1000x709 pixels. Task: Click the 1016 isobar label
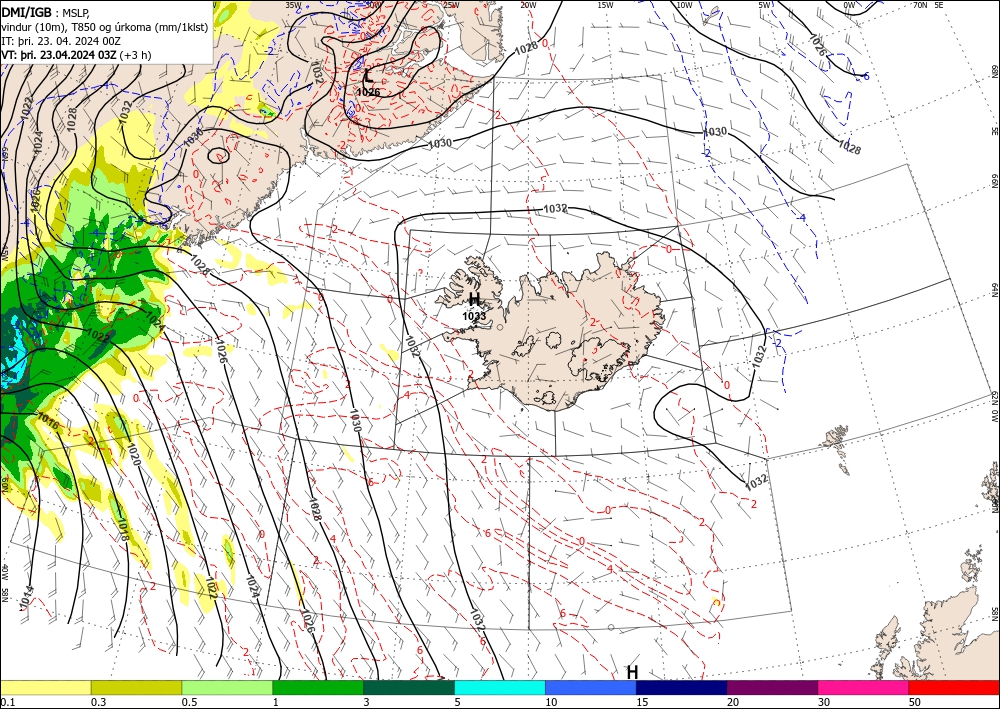pyautogui.click(x=48, y=421)
